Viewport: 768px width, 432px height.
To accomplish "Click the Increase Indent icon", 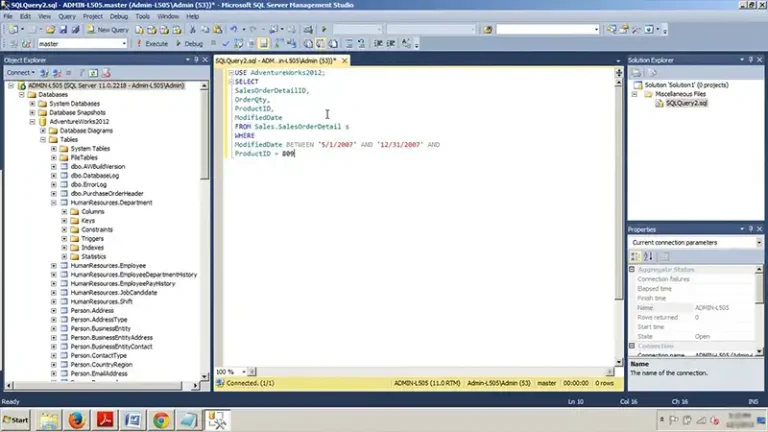I will (x=391, y=44).
